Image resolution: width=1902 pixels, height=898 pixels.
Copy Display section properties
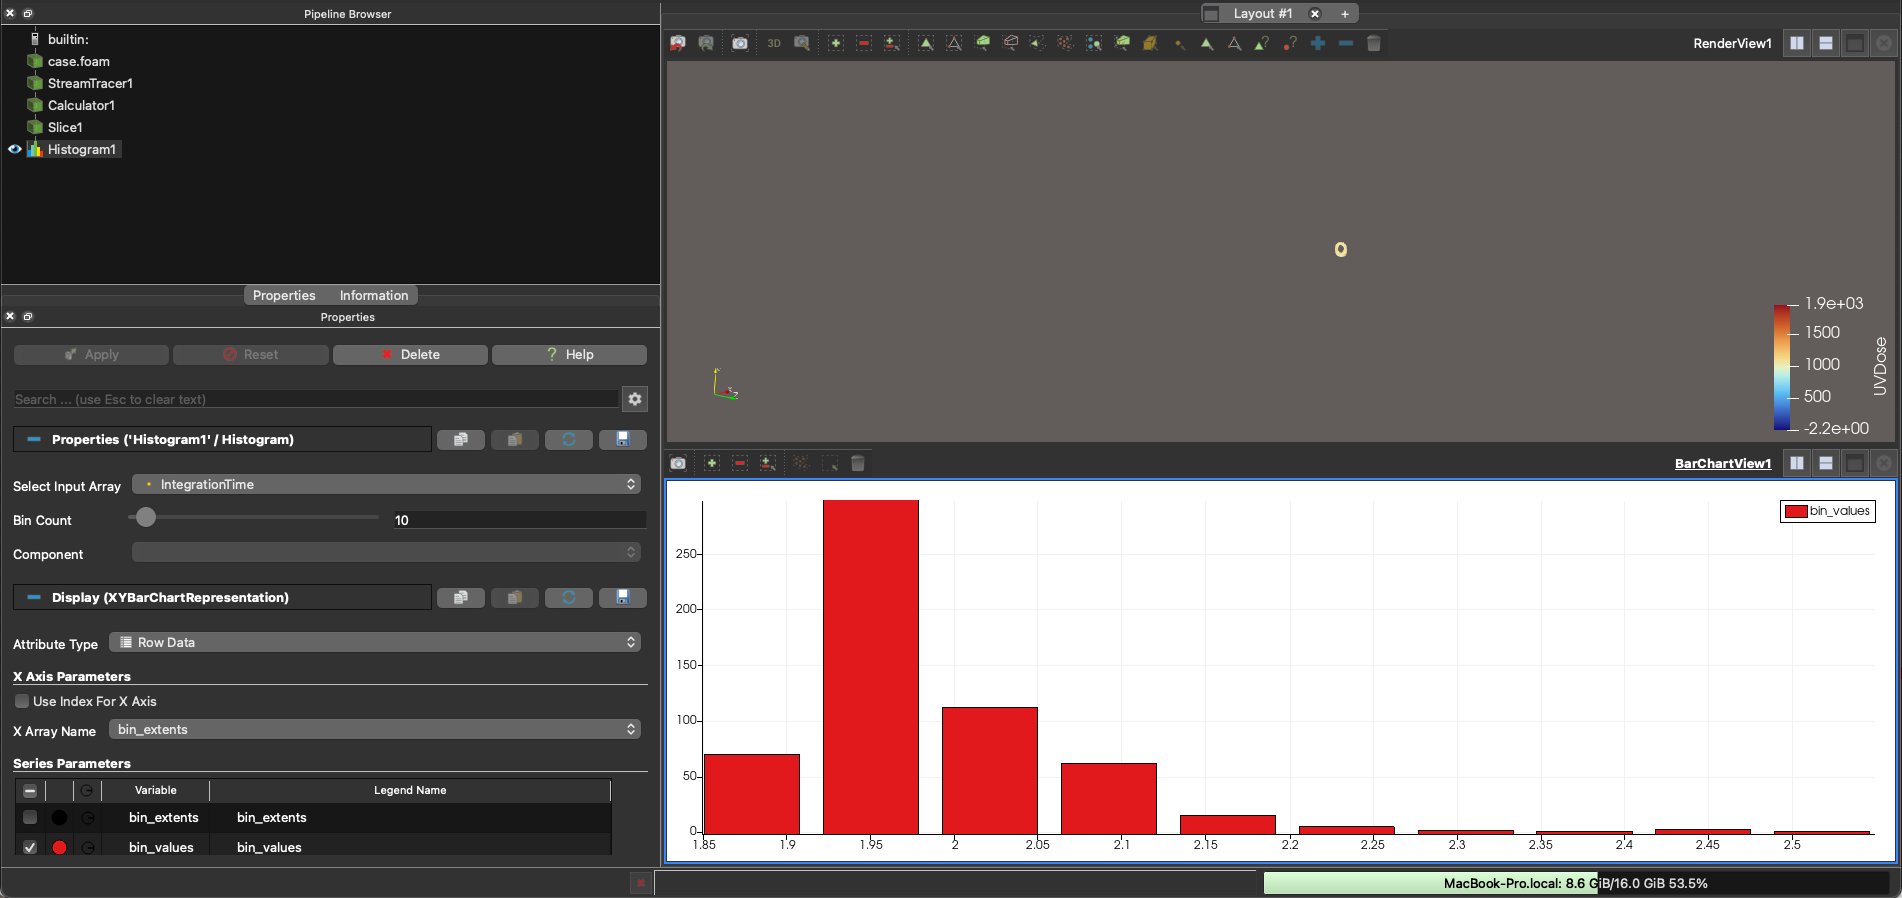click(460, 597)
